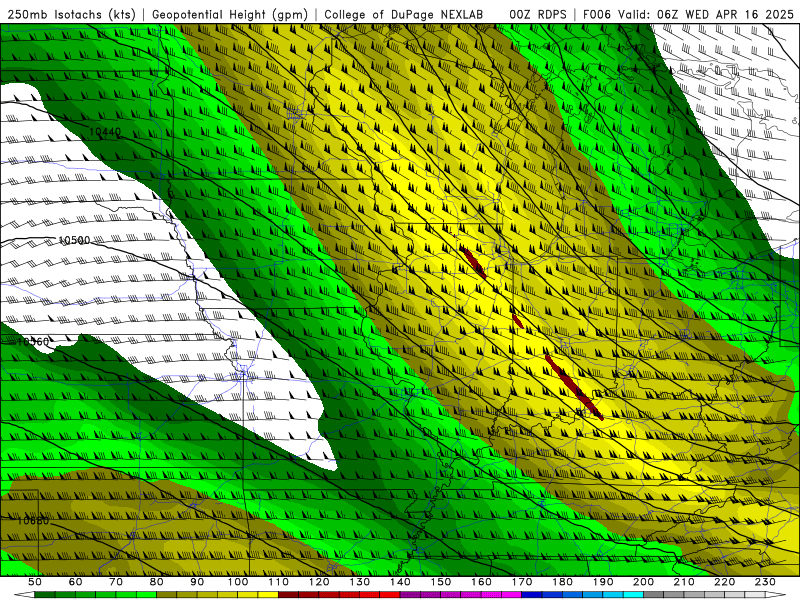Pick the bright yellow legend swatch under 100
Viewport: 800px width, 600px height.
(x=248, y=595)
